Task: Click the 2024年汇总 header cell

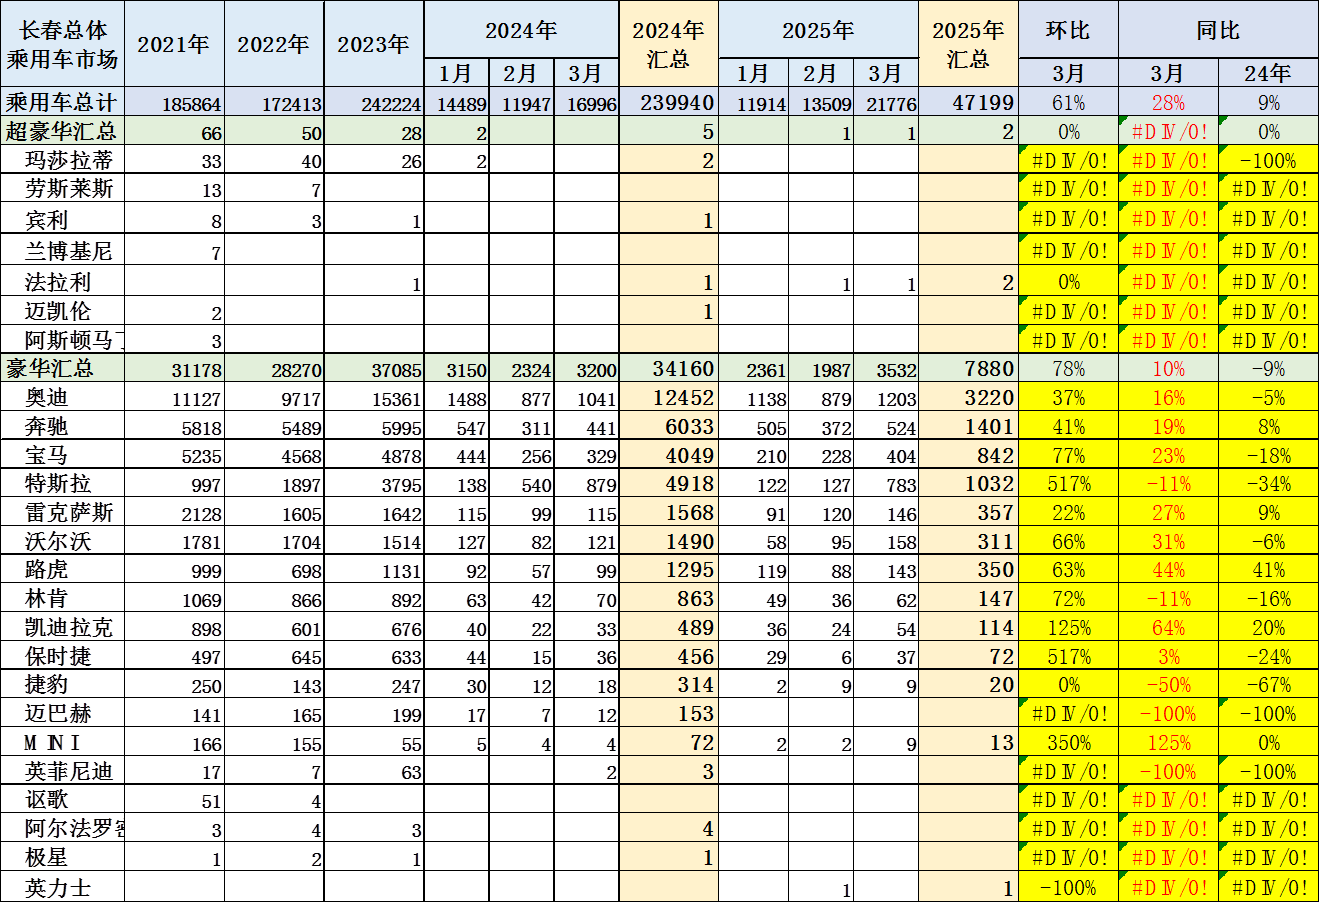Action: (668, 44)
